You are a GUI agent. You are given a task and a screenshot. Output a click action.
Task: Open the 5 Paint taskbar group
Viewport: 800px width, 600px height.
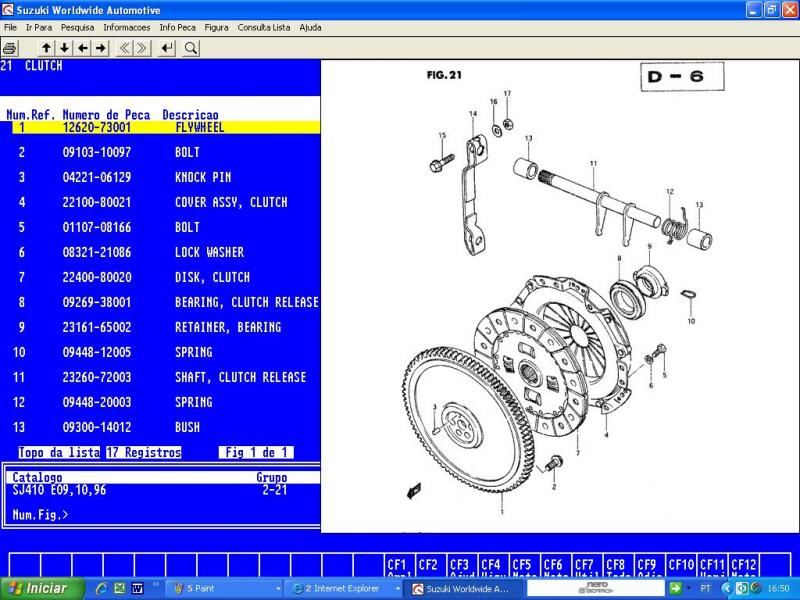click(226, 588)
